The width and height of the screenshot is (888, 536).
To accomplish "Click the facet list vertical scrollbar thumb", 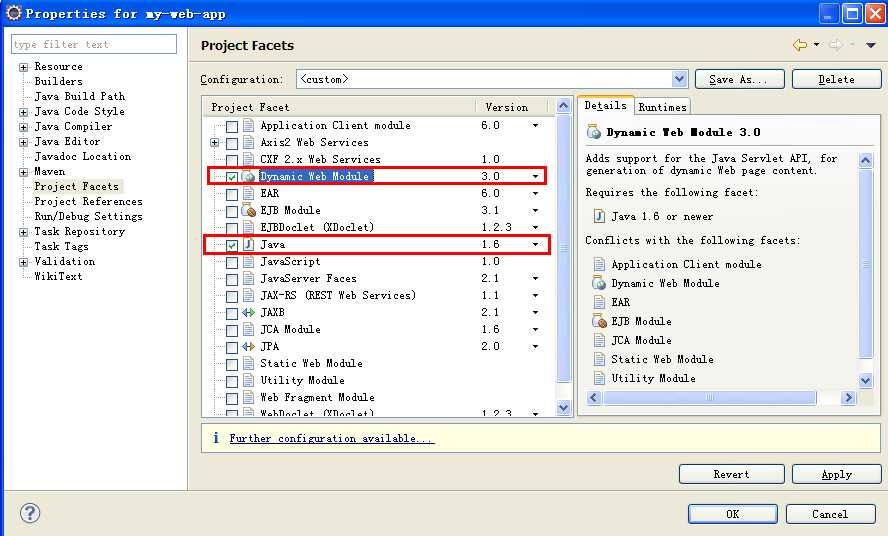I will 563,248.
